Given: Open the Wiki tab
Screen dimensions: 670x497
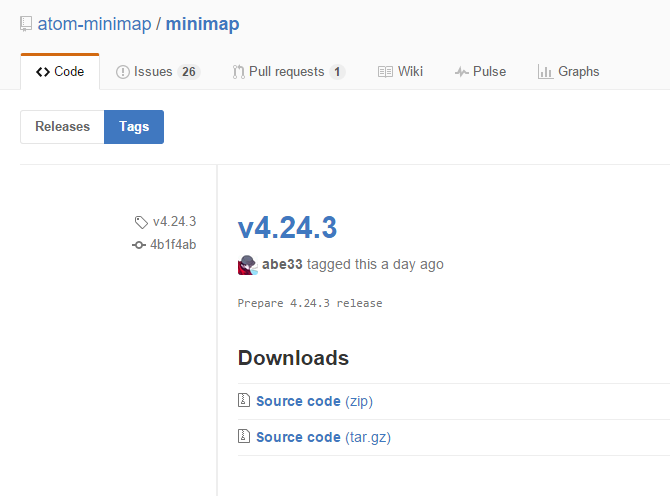Looking at the screenshot, I should pyautogui.click(x=400, y=71).
